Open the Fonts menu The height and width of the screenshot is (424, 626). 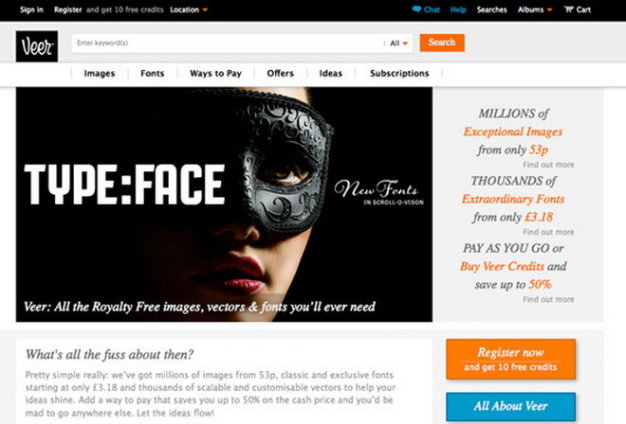coord(152,73)
